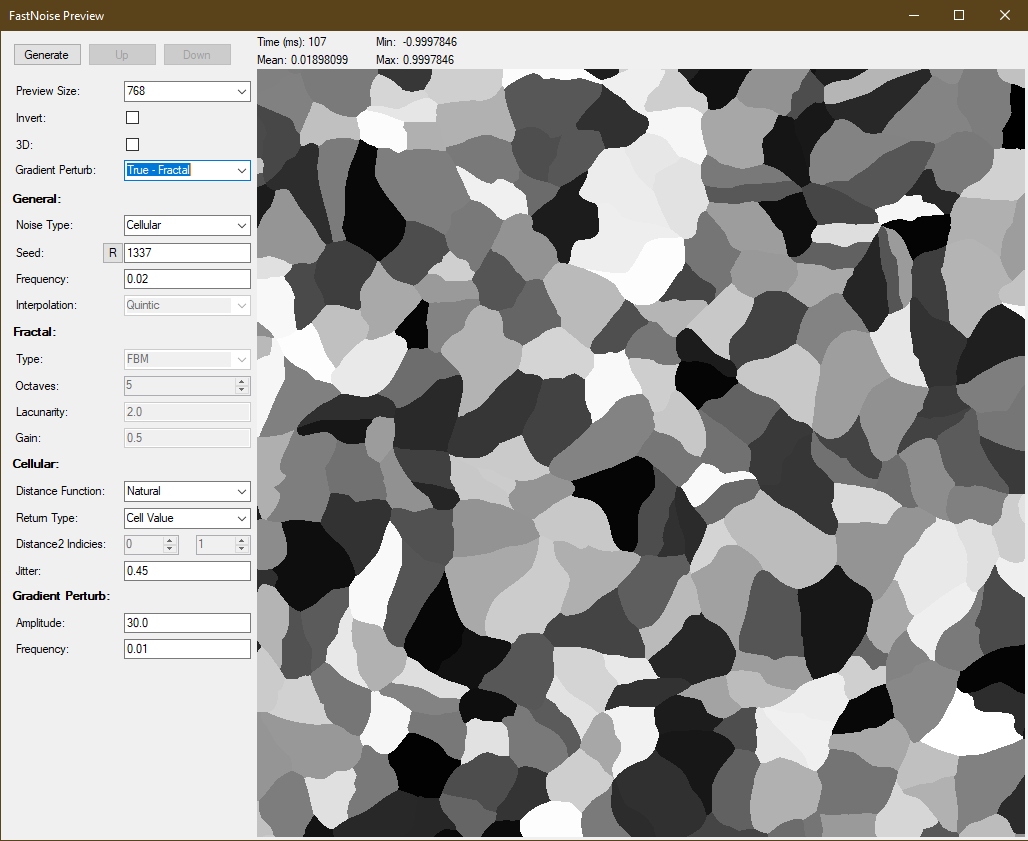
Task: Click the General Frequency input field
Action: point(187,279)
